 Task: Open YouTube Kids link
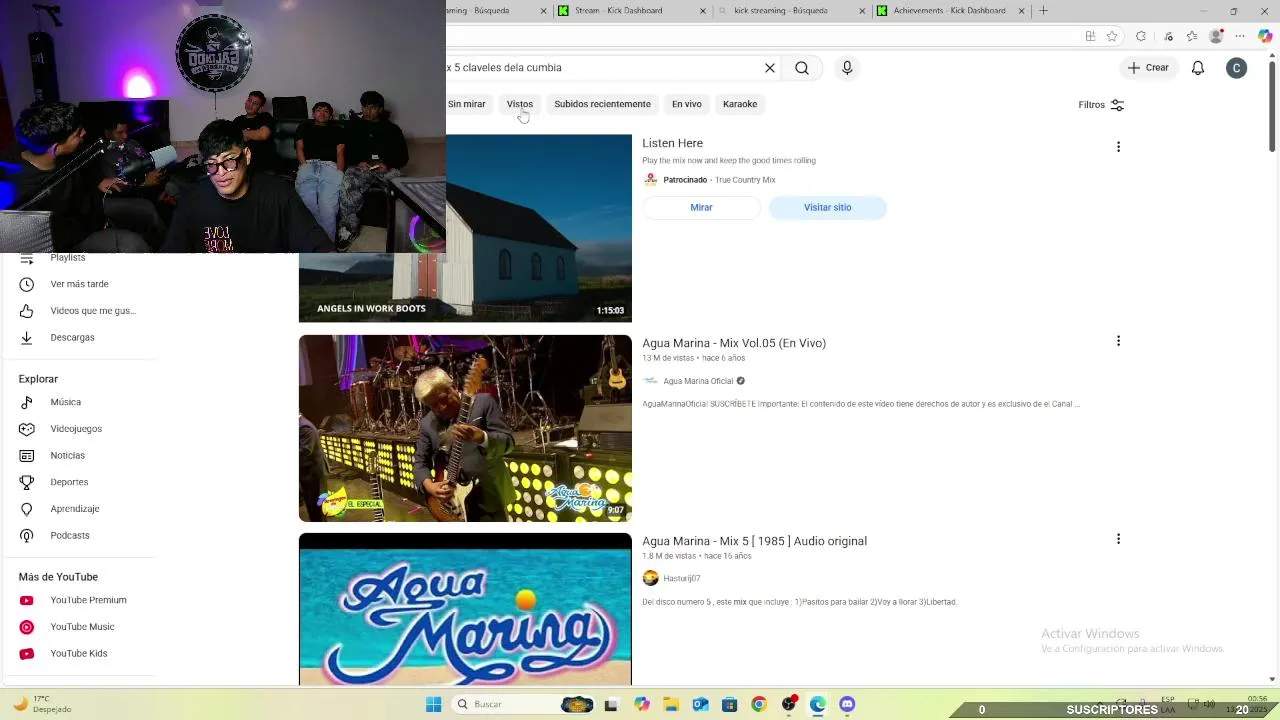pos(78,654)
